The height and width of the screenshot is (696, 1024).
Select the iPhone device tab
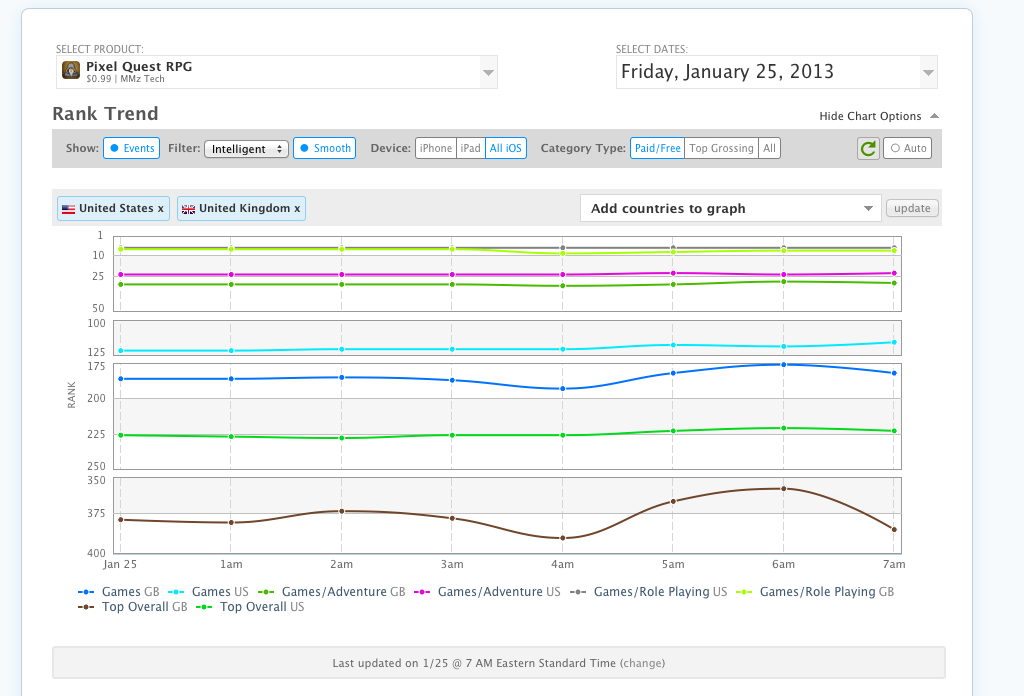coord(436,148)
